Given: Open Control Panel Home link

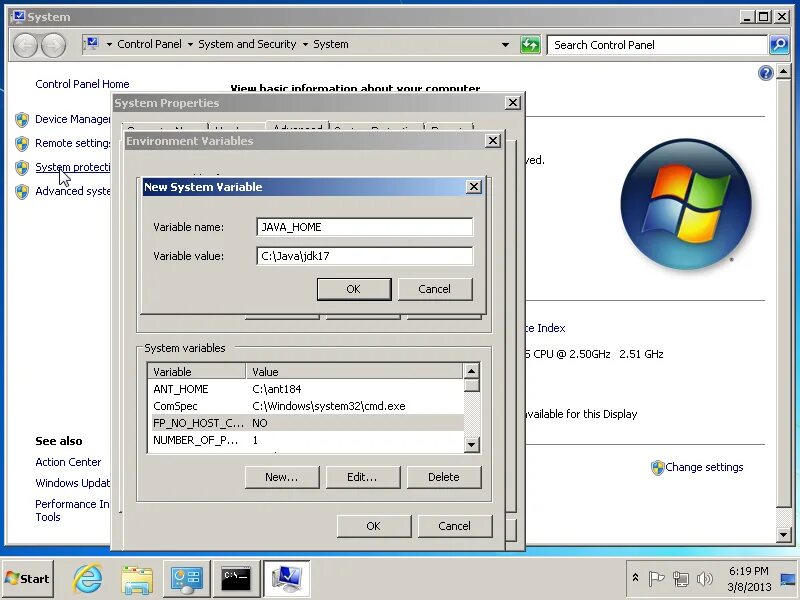Looking at the screenshot, I should coord(82,84).
